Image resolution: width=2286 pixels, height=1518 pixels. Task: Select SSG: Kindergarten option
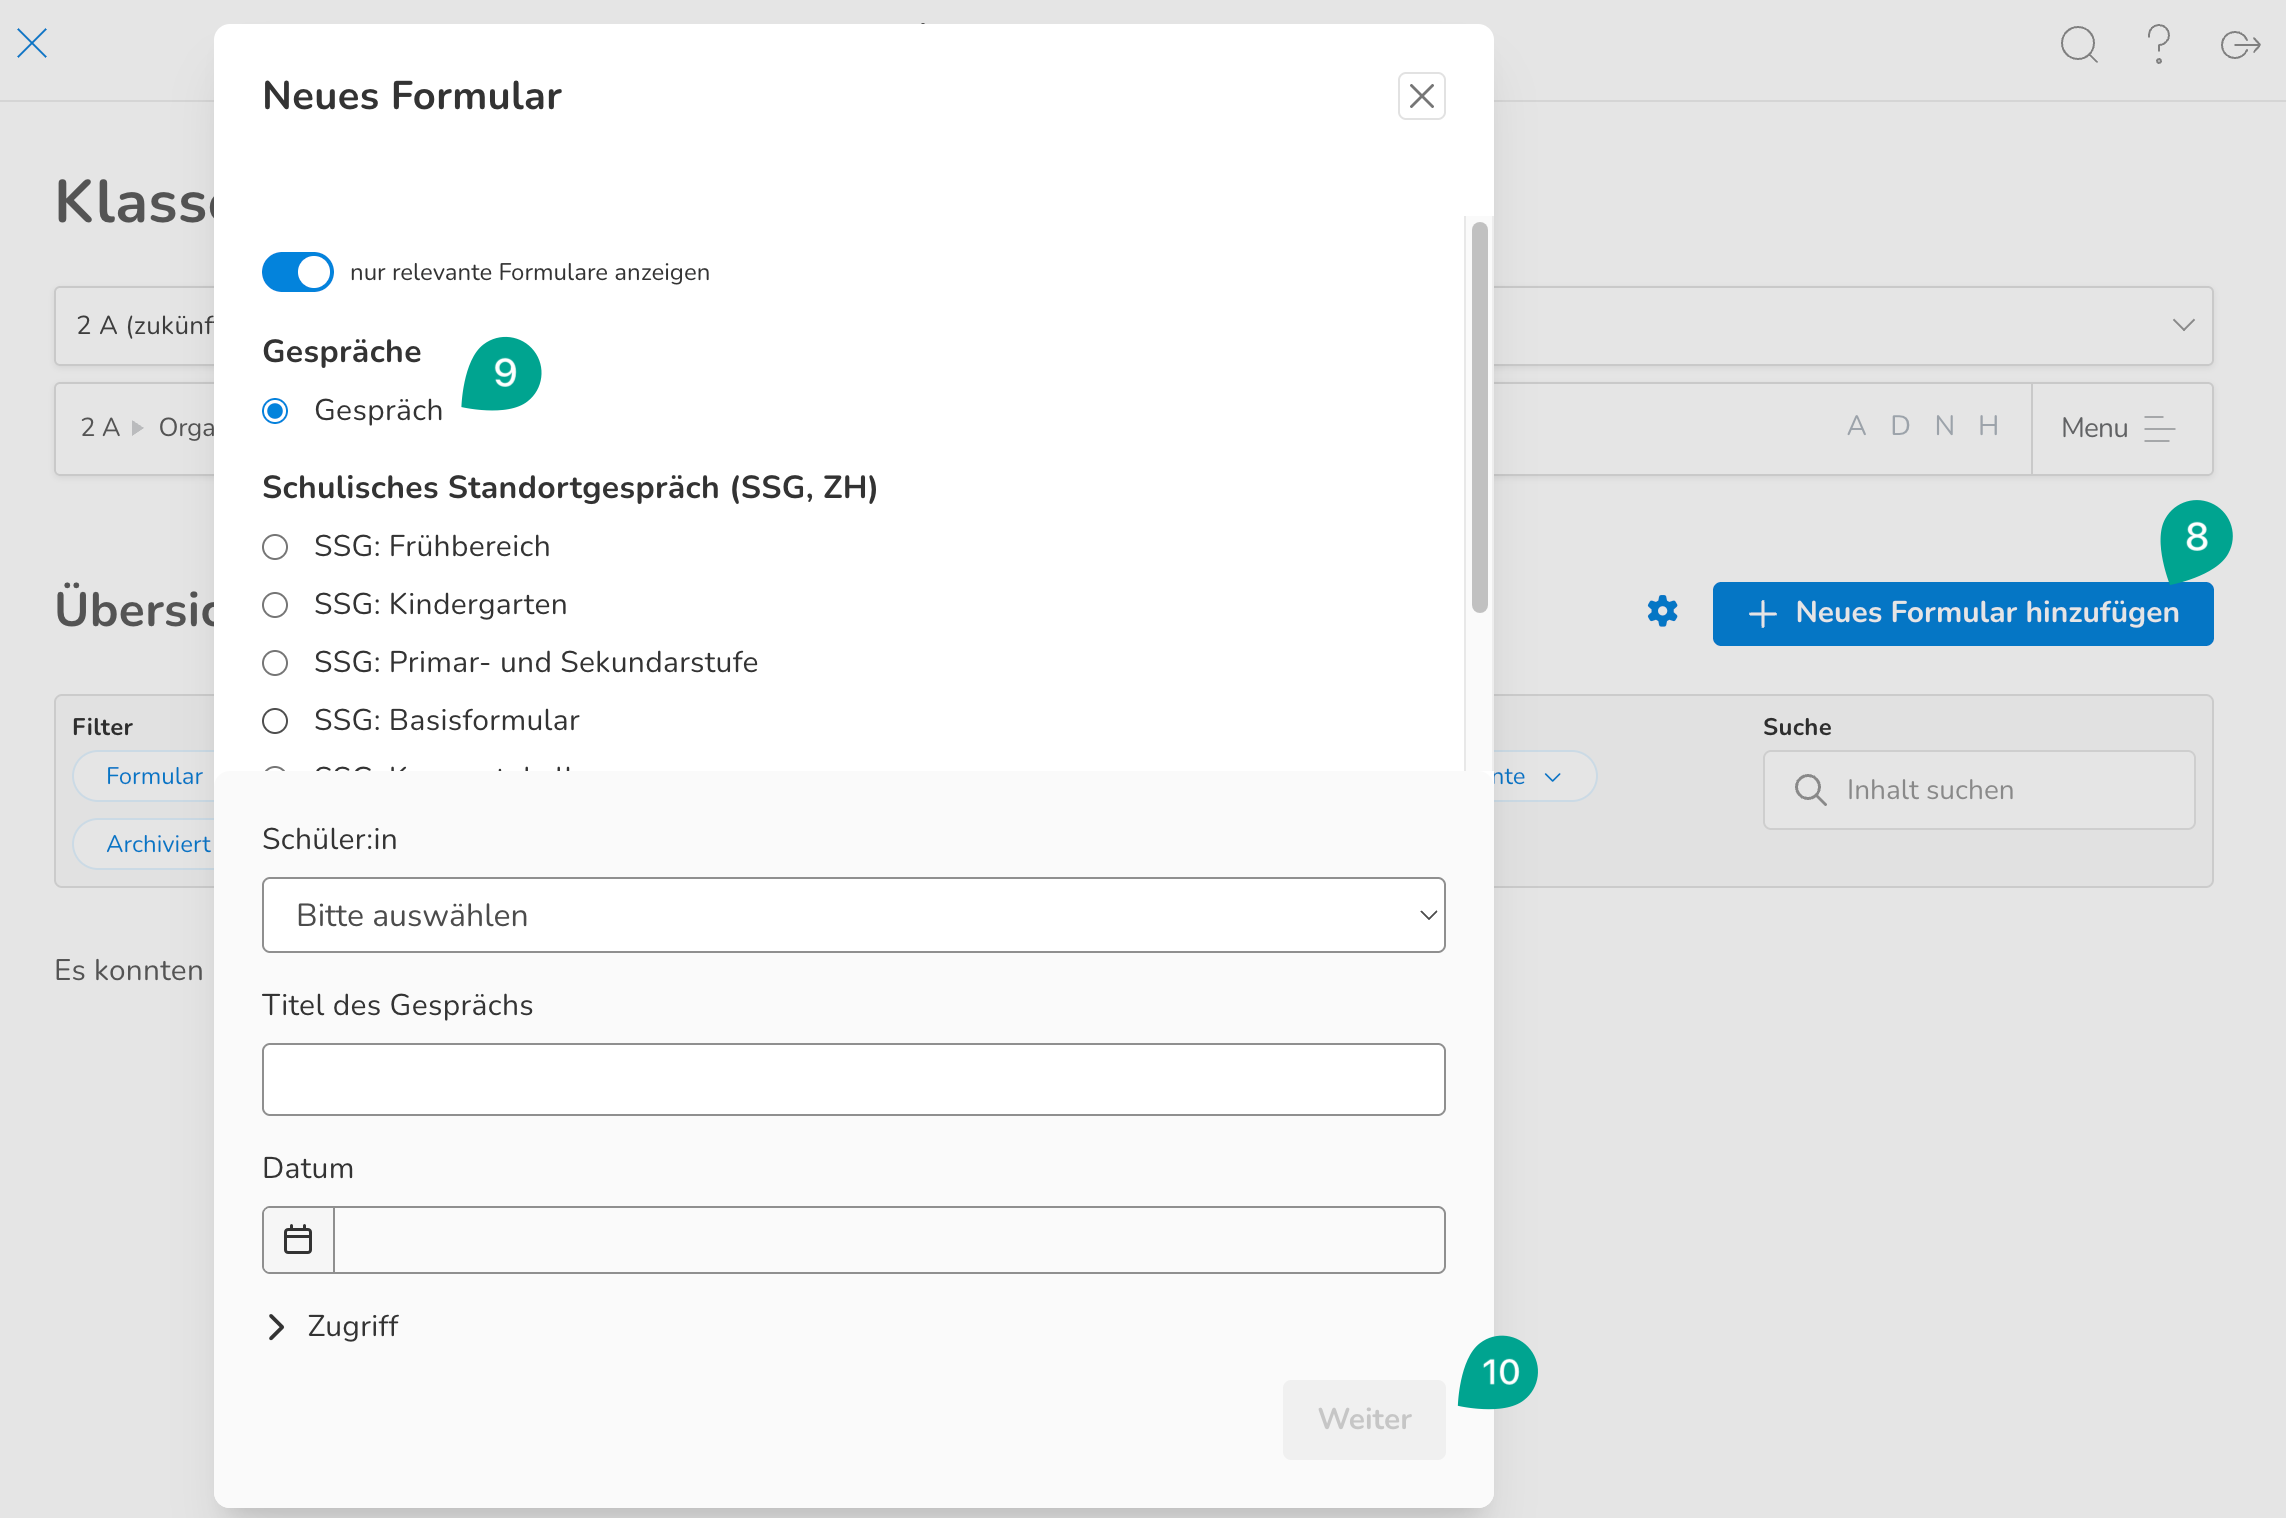(275, 605)
